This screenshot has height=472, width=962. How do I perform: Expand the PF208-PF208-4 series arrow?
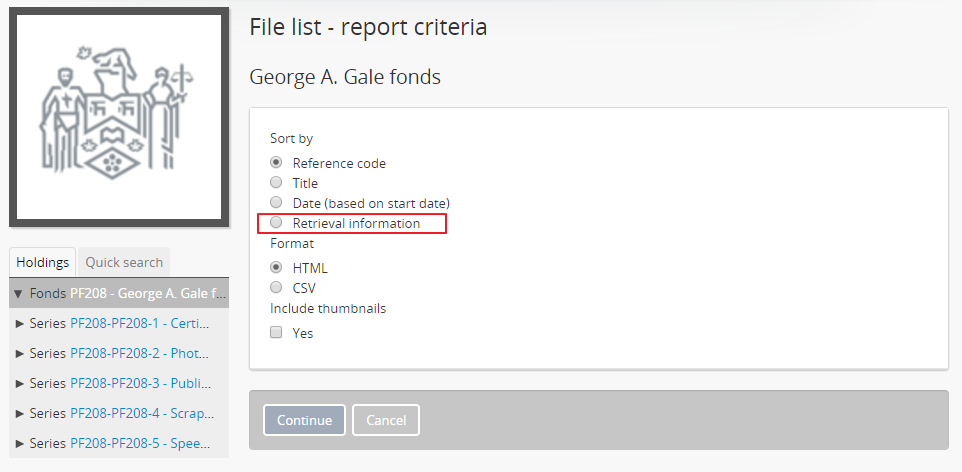coord(22,413)
